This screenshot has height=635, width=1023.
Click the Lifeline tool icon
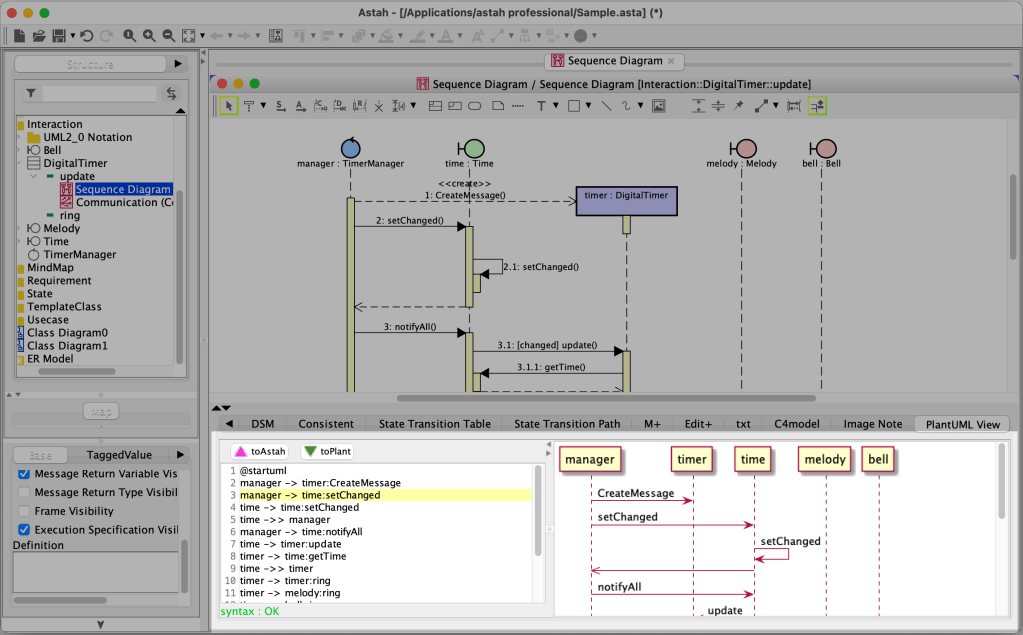[248, 105]
